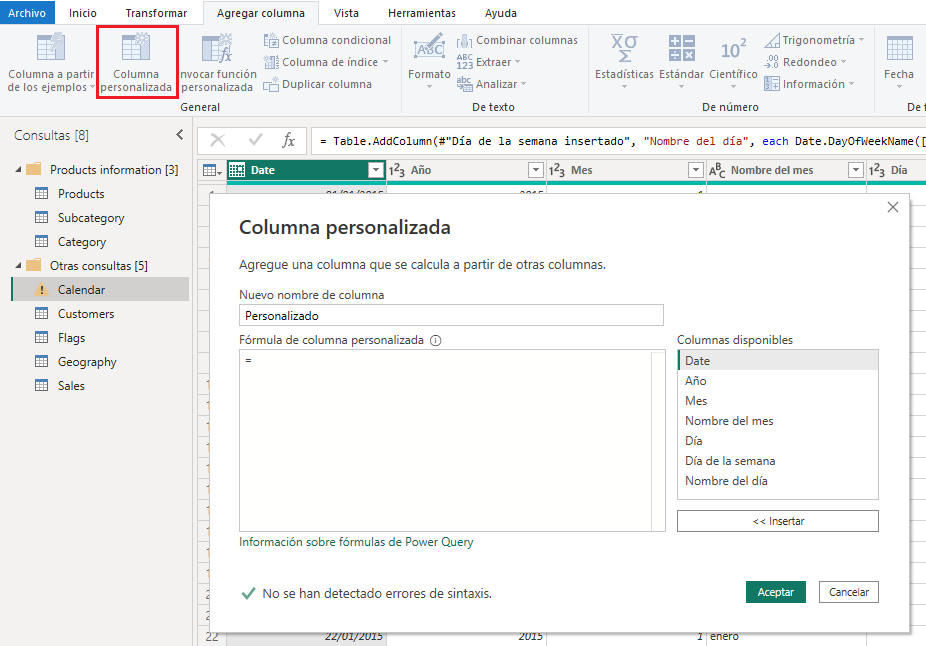Click the Nuevo nombre de columna field
The height and width of the screenshot is (646, 926).
451,315
